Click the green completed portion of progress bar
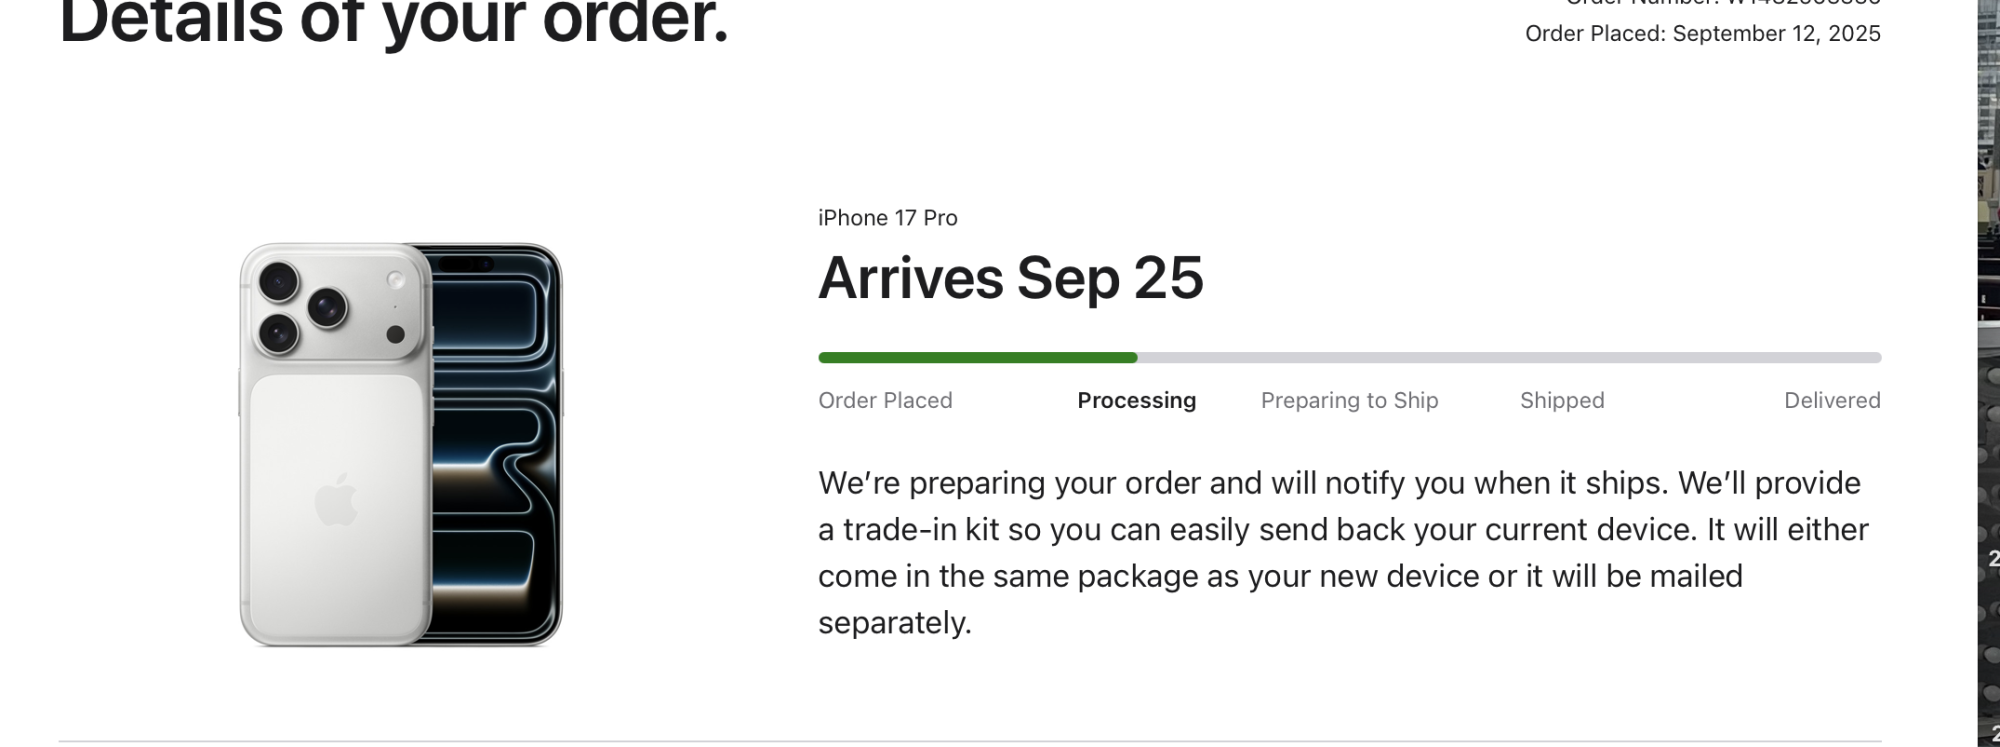This screenshot has width=2000, height=747. coord(977,358)
